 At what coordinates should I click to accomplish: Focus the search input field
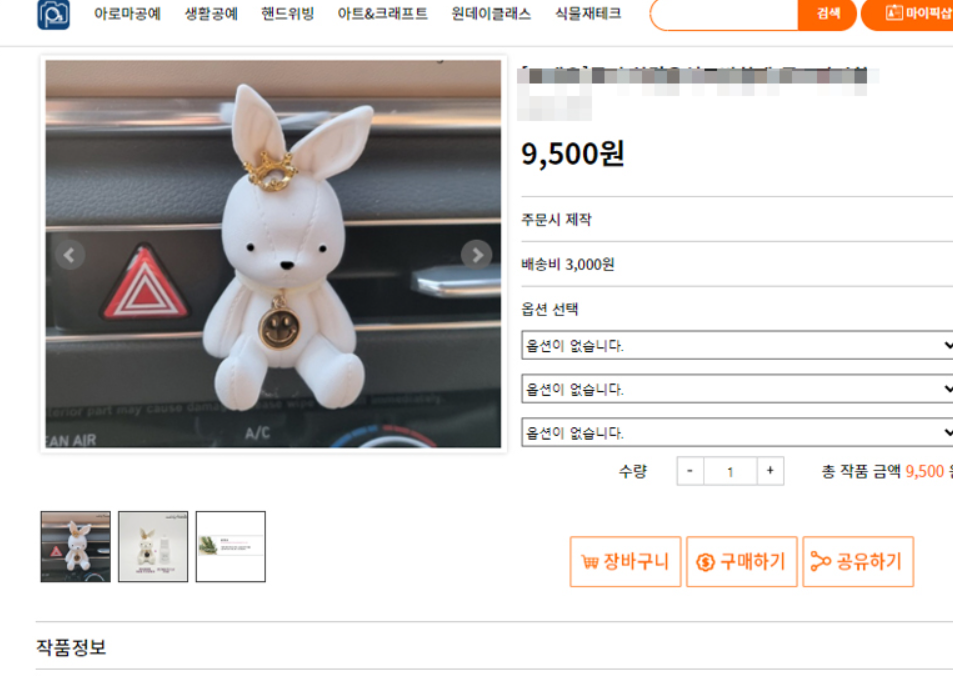(x=724, y=14)
